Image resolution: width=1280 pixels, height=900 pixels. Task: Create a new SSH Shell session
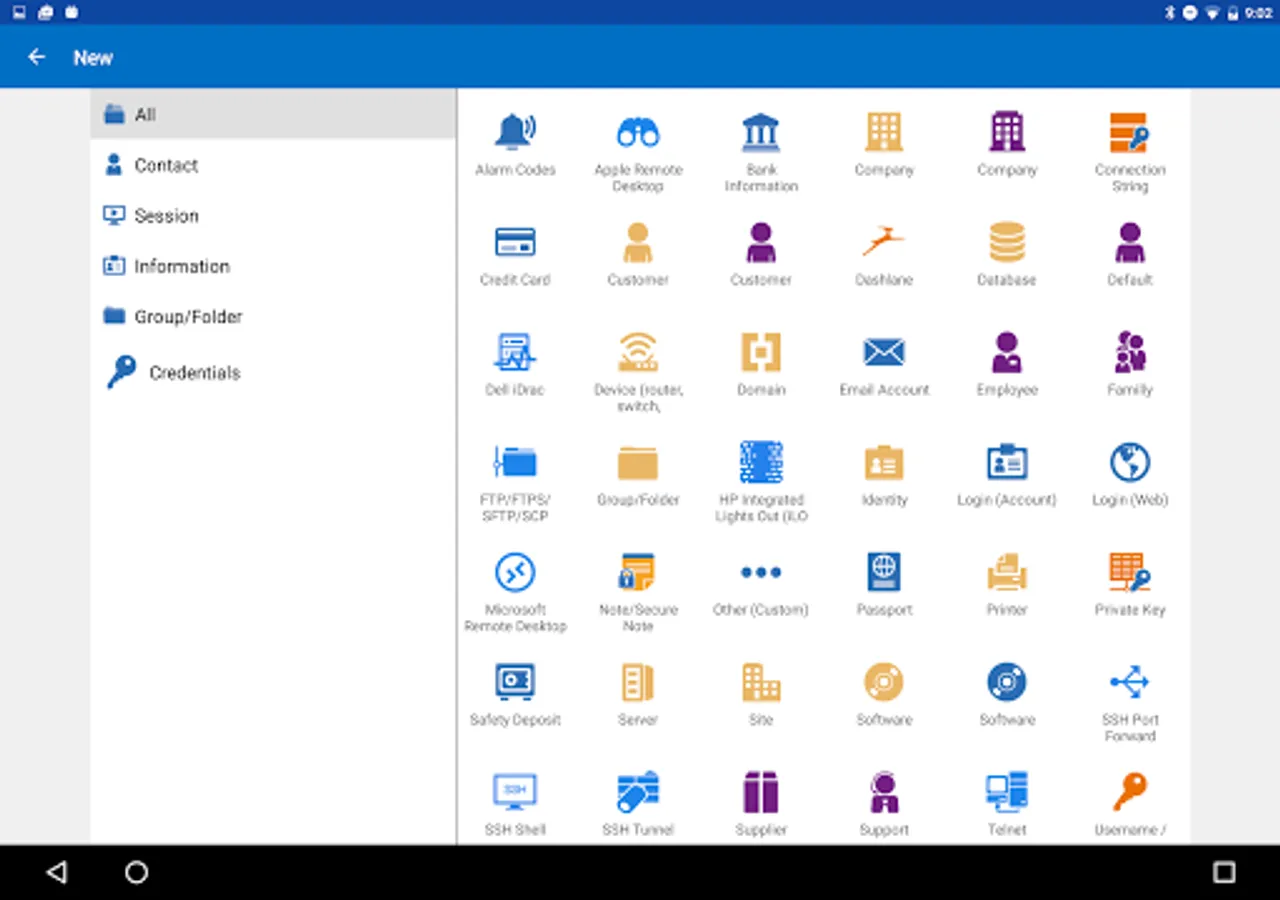pyautogui.click(x=515, y=792)
